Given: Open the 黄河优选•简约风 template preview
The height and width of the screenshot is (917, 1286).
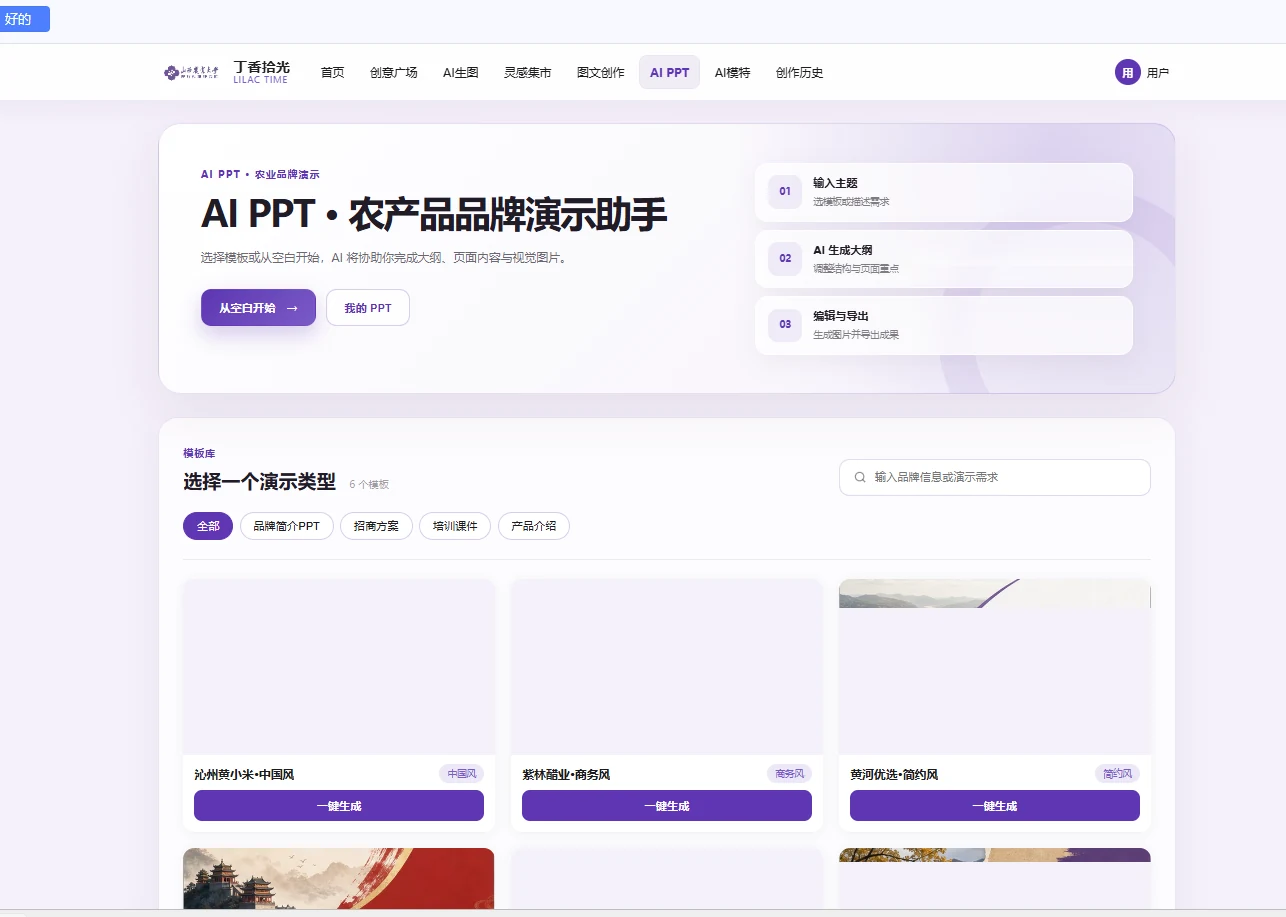Looking at the screenshot, I should [x=995, y=667].
